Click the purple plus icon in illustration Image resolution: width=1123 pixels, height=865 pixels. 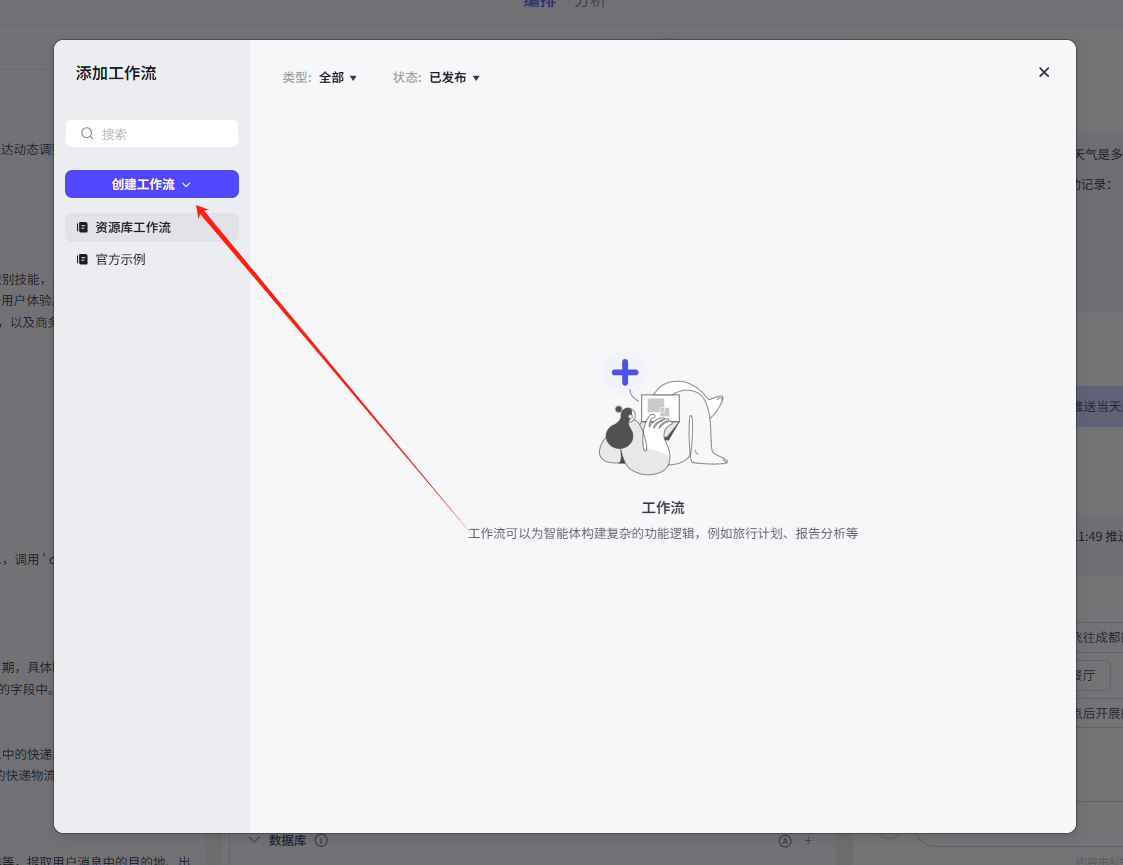point(625,373)
